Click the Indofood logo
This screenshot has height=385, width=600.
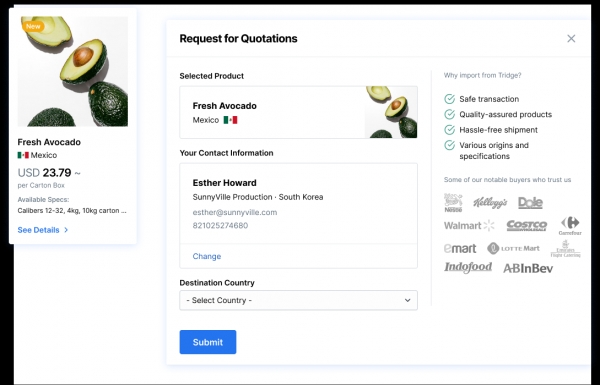(468, 267)
